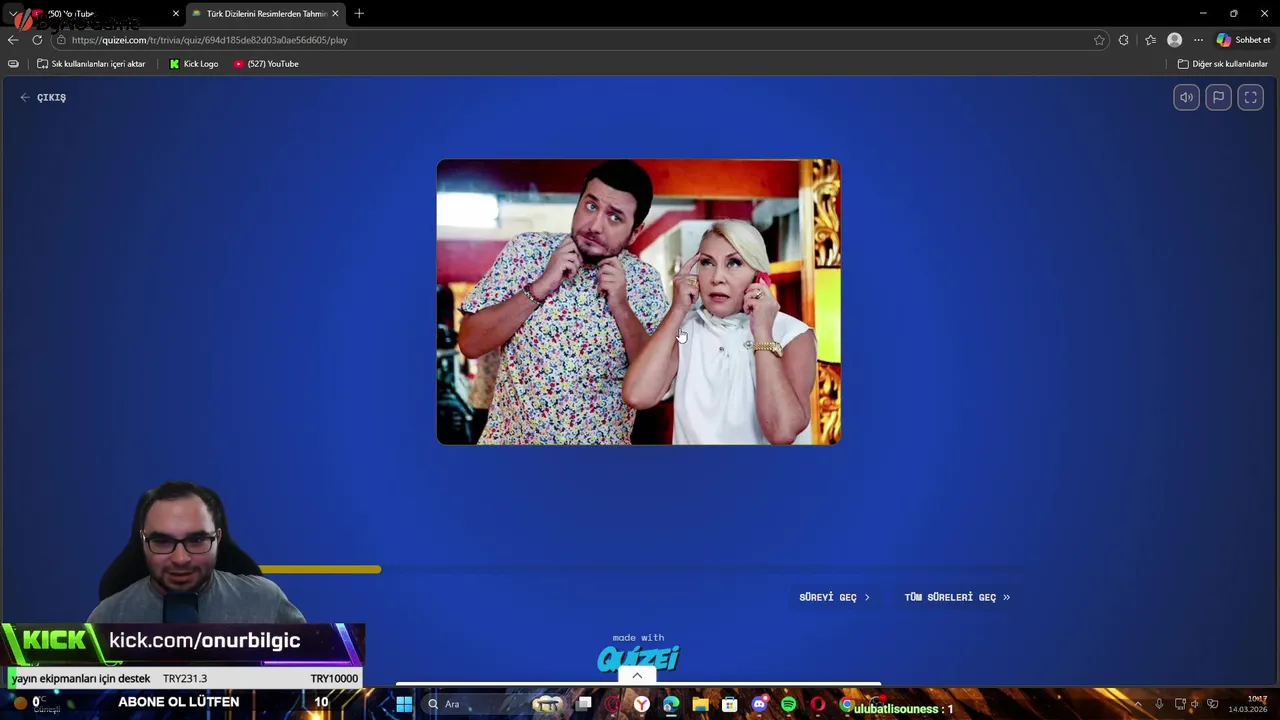Open the tab search dropdown arrow
This screenshot has width=1280, height=720.
tap(13, 14)
